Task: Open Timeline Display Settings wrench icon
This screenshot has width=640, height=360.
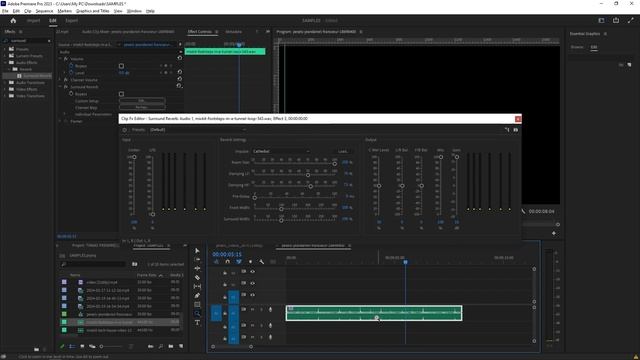Action: (x=262, y=262)
